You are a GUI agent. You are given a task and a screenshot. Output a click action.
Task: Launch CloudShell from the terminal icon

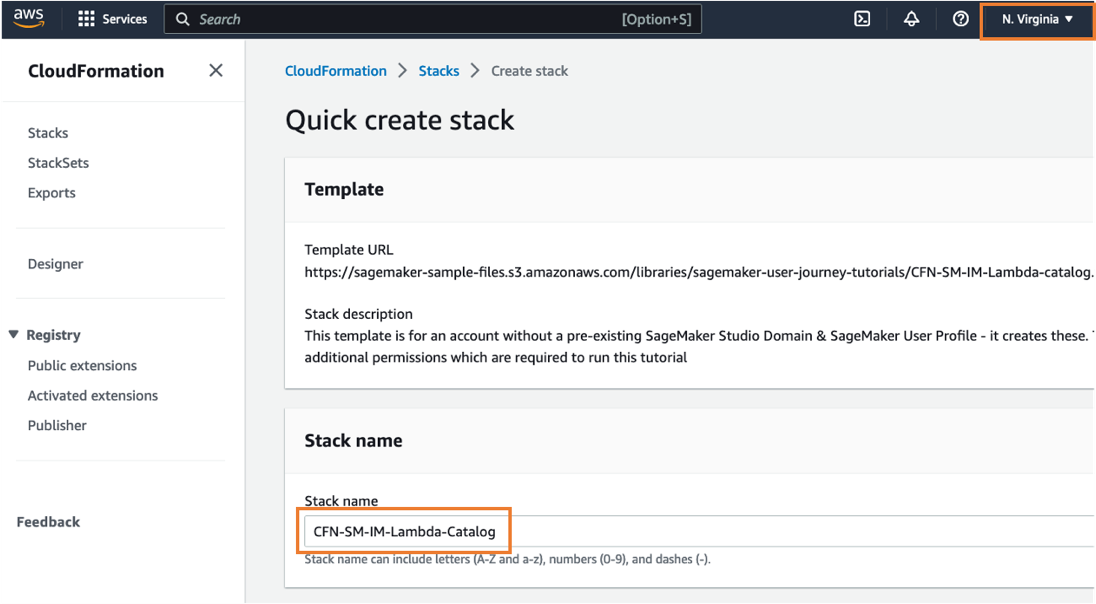862,18
